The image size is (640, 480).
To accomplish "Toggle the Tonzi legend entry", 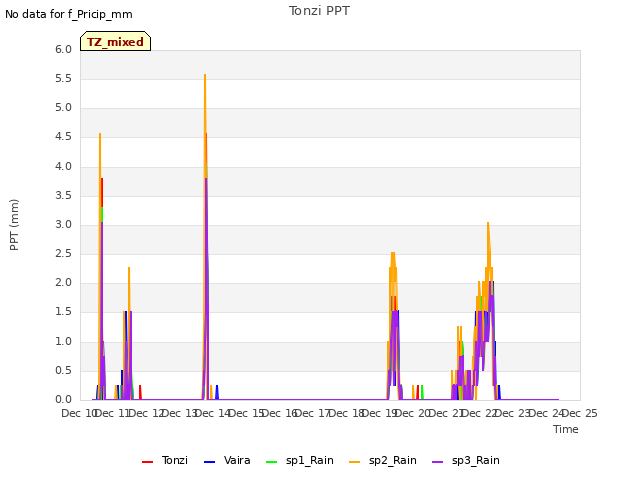I will point(165,460).
